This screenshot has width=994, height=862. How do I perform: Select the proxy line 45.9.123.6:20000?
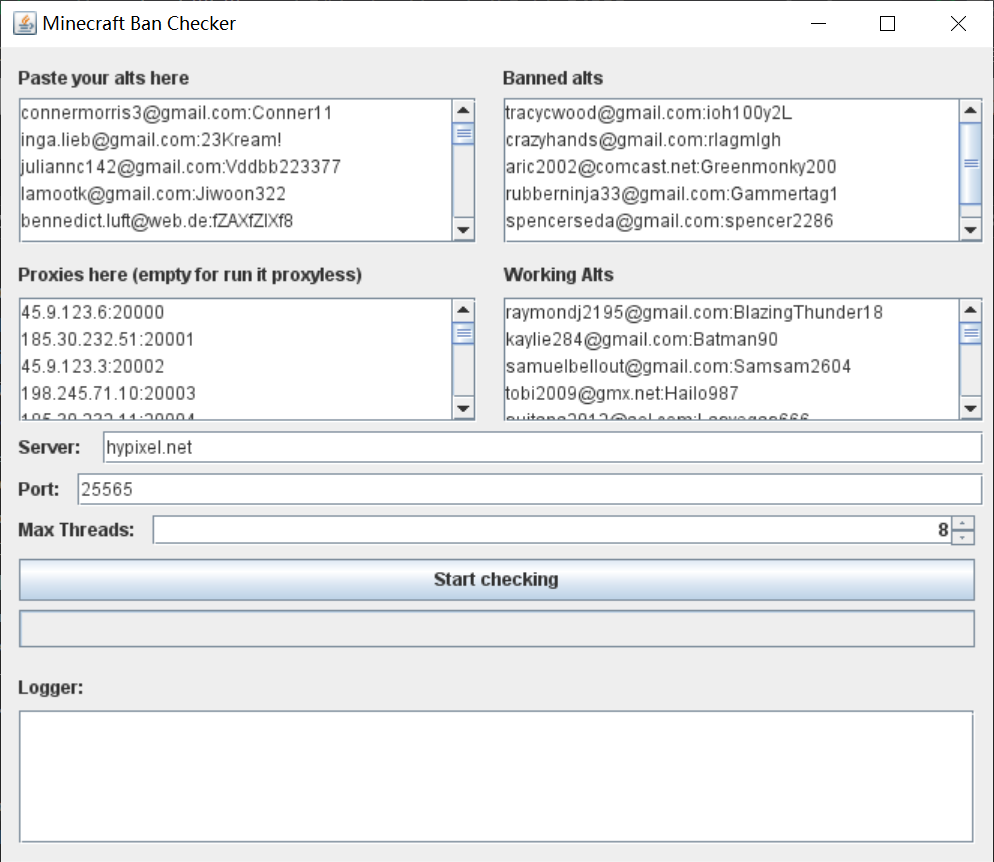93,313
